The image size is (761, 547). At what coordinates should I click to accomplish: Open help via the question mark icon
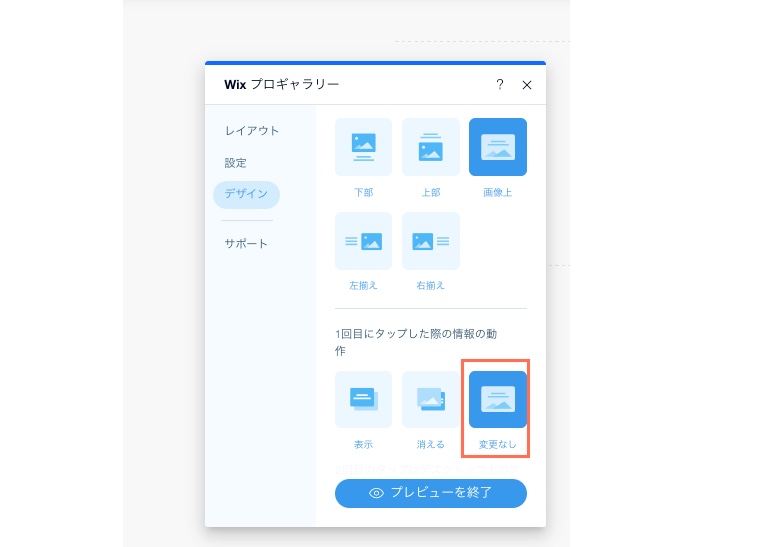pyautogui.click(x=500, y=85)
